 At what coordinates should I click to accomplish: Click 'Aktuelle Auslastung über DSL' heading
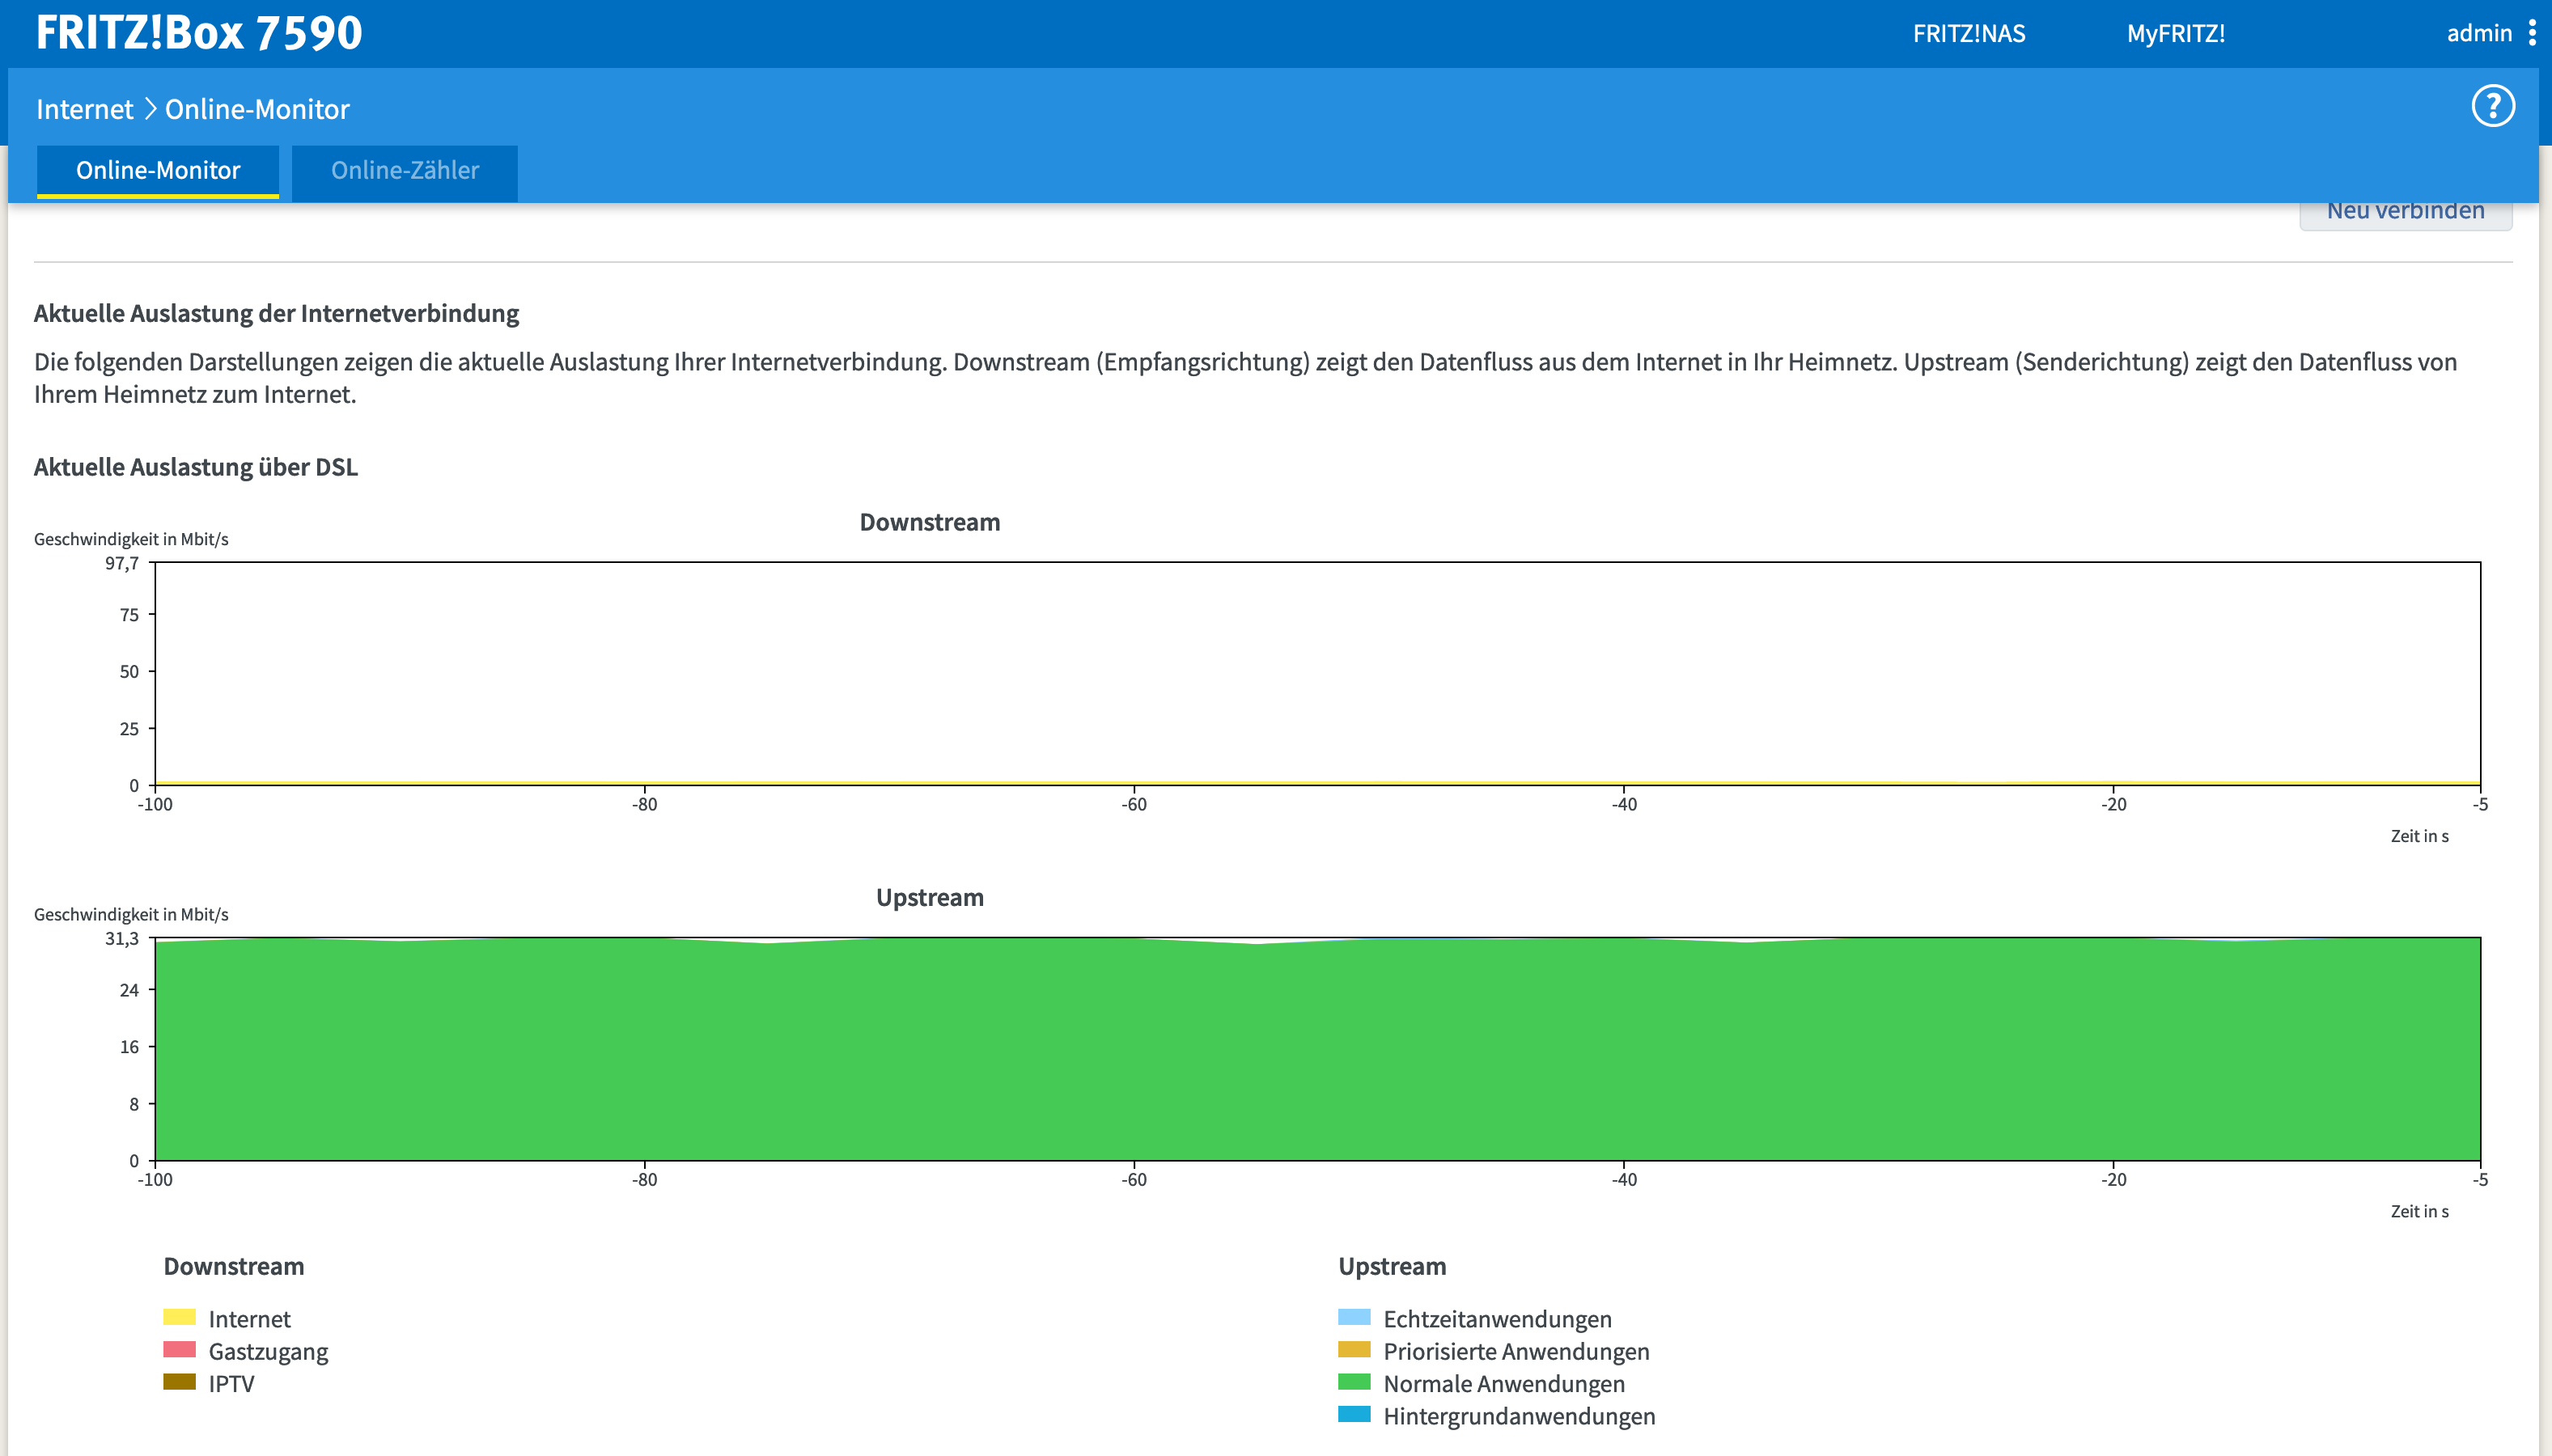pos(196,468)
